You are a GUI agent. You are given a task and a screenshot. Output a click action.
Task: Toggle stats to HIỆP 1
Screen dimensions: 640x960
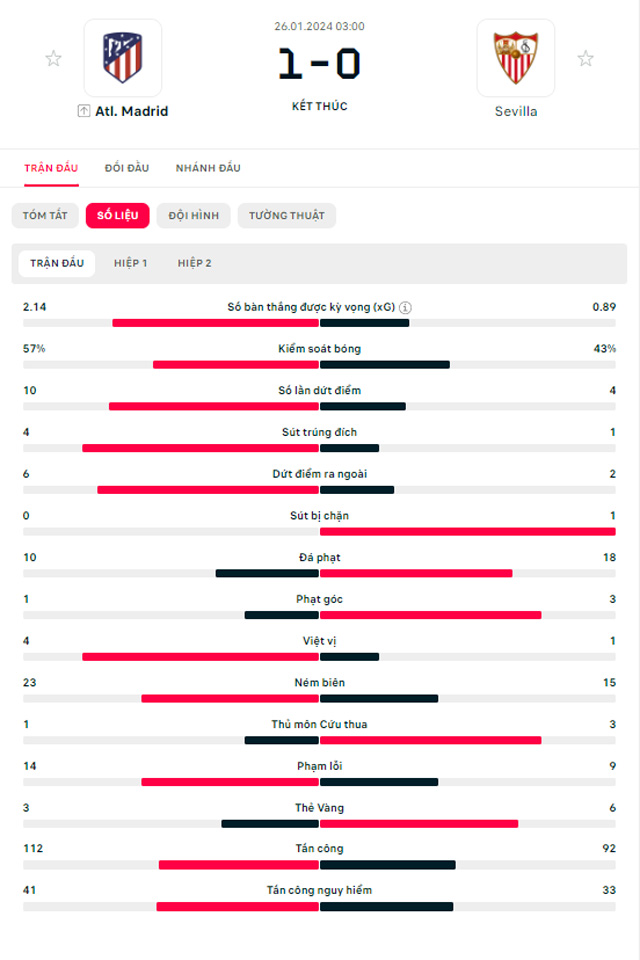pyautogui.click(x=131, y=263)
